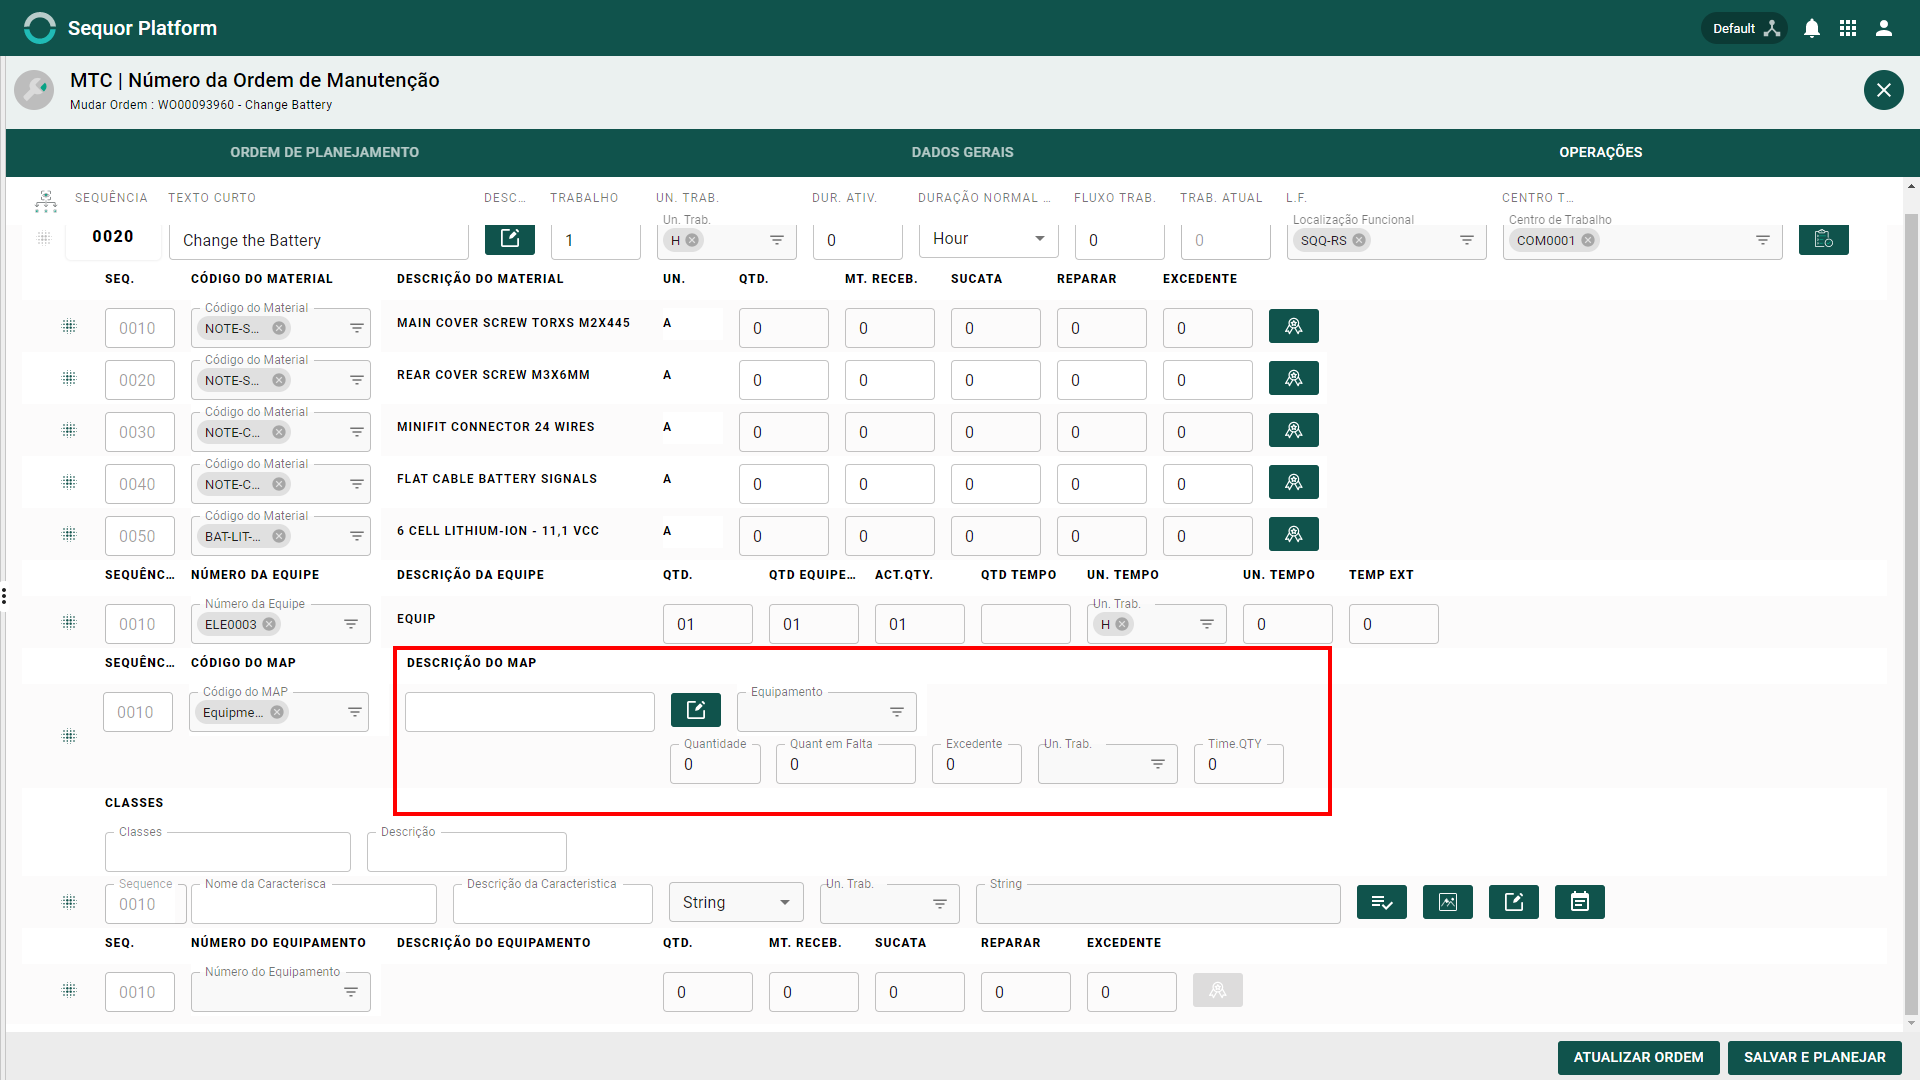Click the edit icon in the characteristics row

click(x=1514, y=902)
